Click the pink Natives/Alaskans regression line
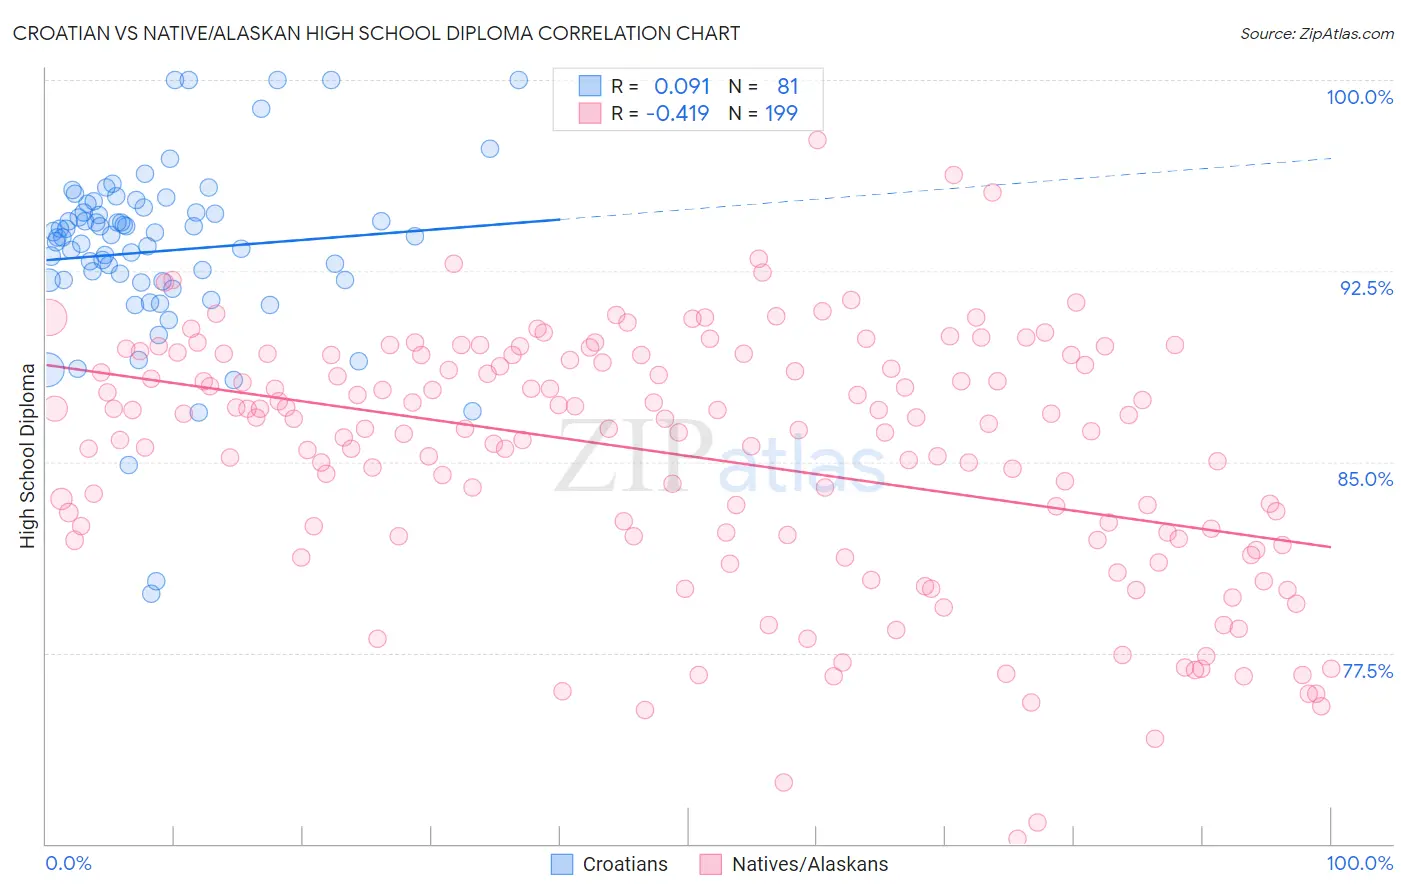The image size is (1406, 892). 688,457
